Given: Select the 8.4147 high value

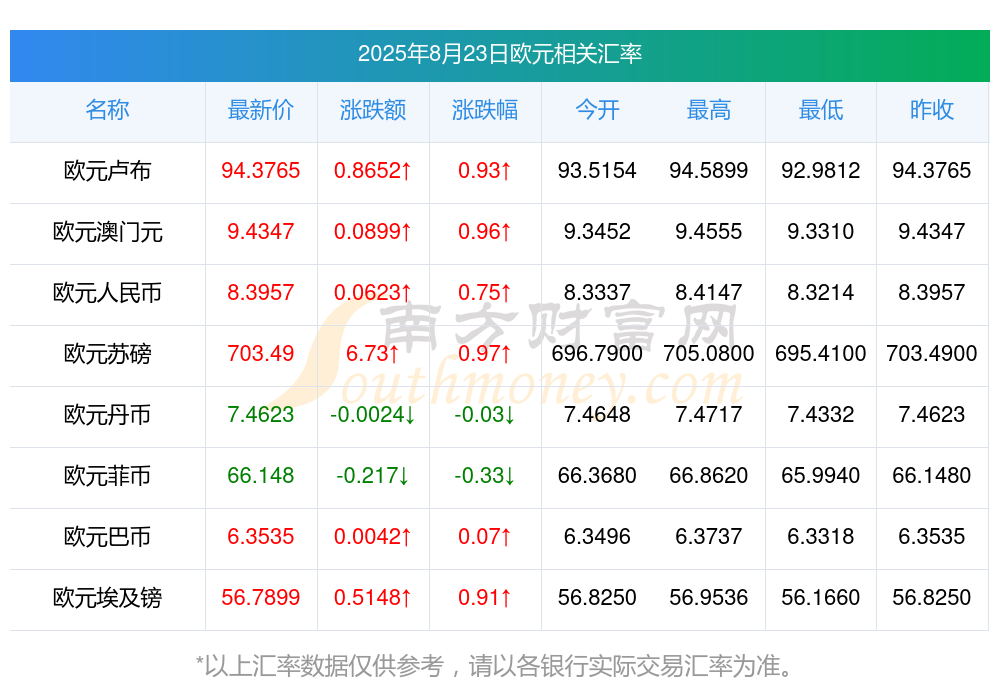Looking at the screenshot, I should [709, 292].
